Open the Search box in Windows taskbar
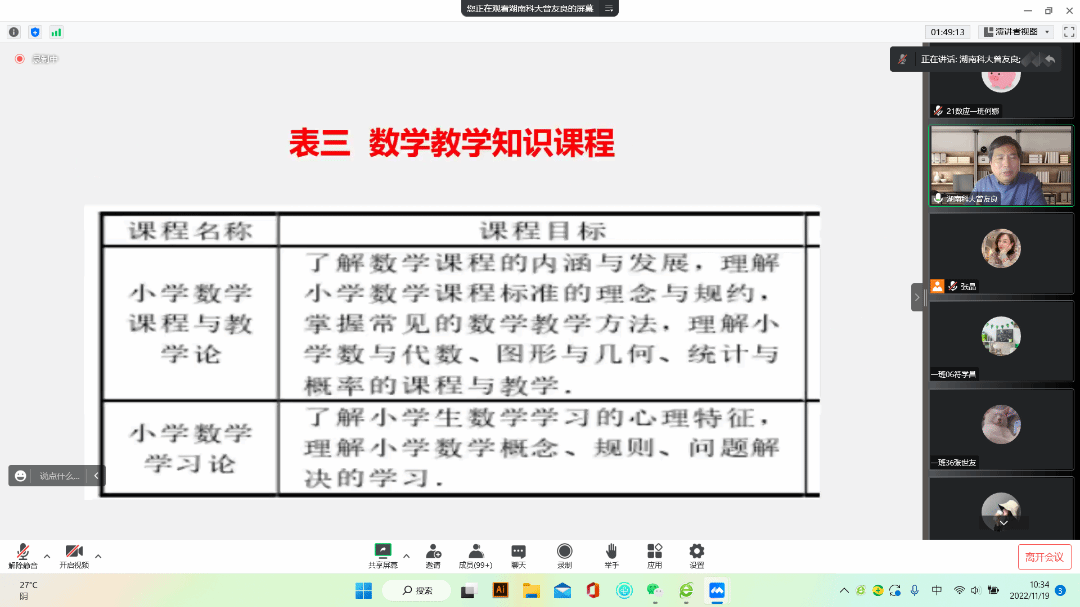The width and height of the screenshot is (1080, 607). (x=416, y=591)
